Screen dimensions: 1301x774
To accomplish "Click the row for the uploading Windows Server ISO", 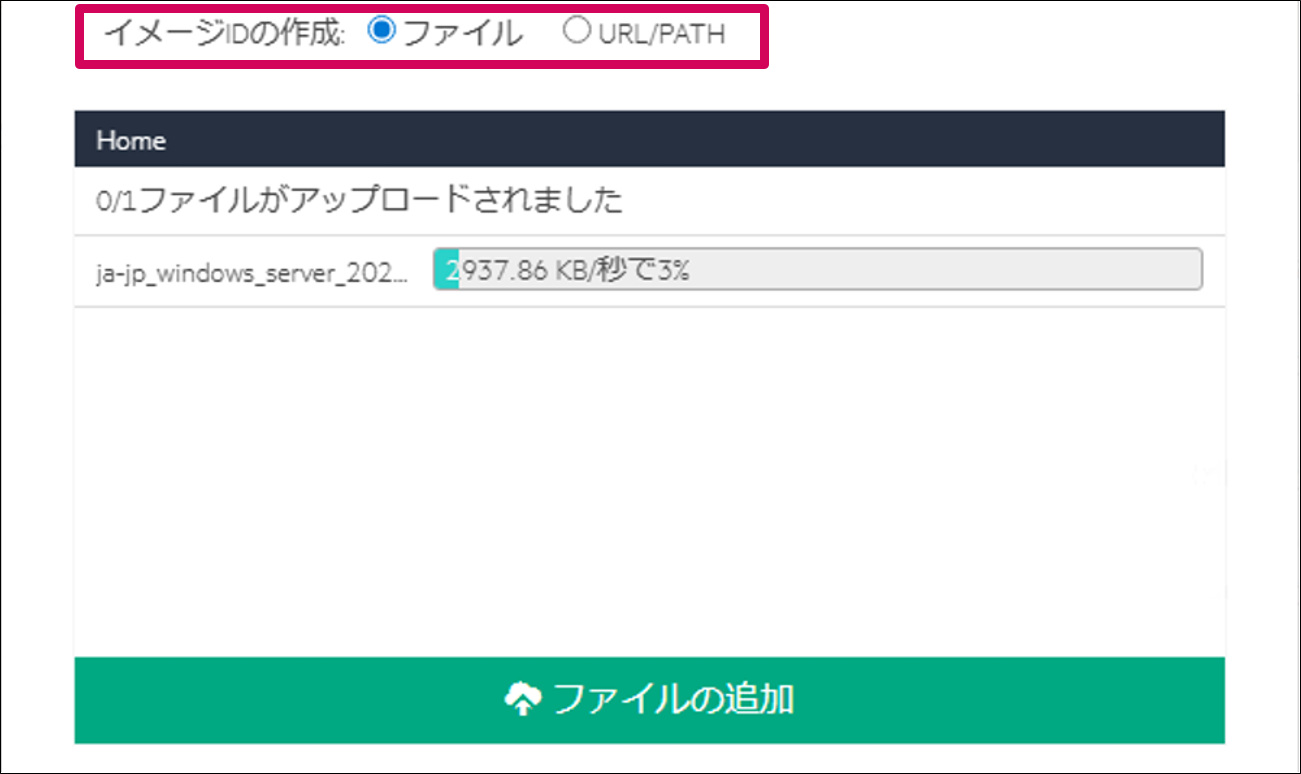I will coord(649,269).
